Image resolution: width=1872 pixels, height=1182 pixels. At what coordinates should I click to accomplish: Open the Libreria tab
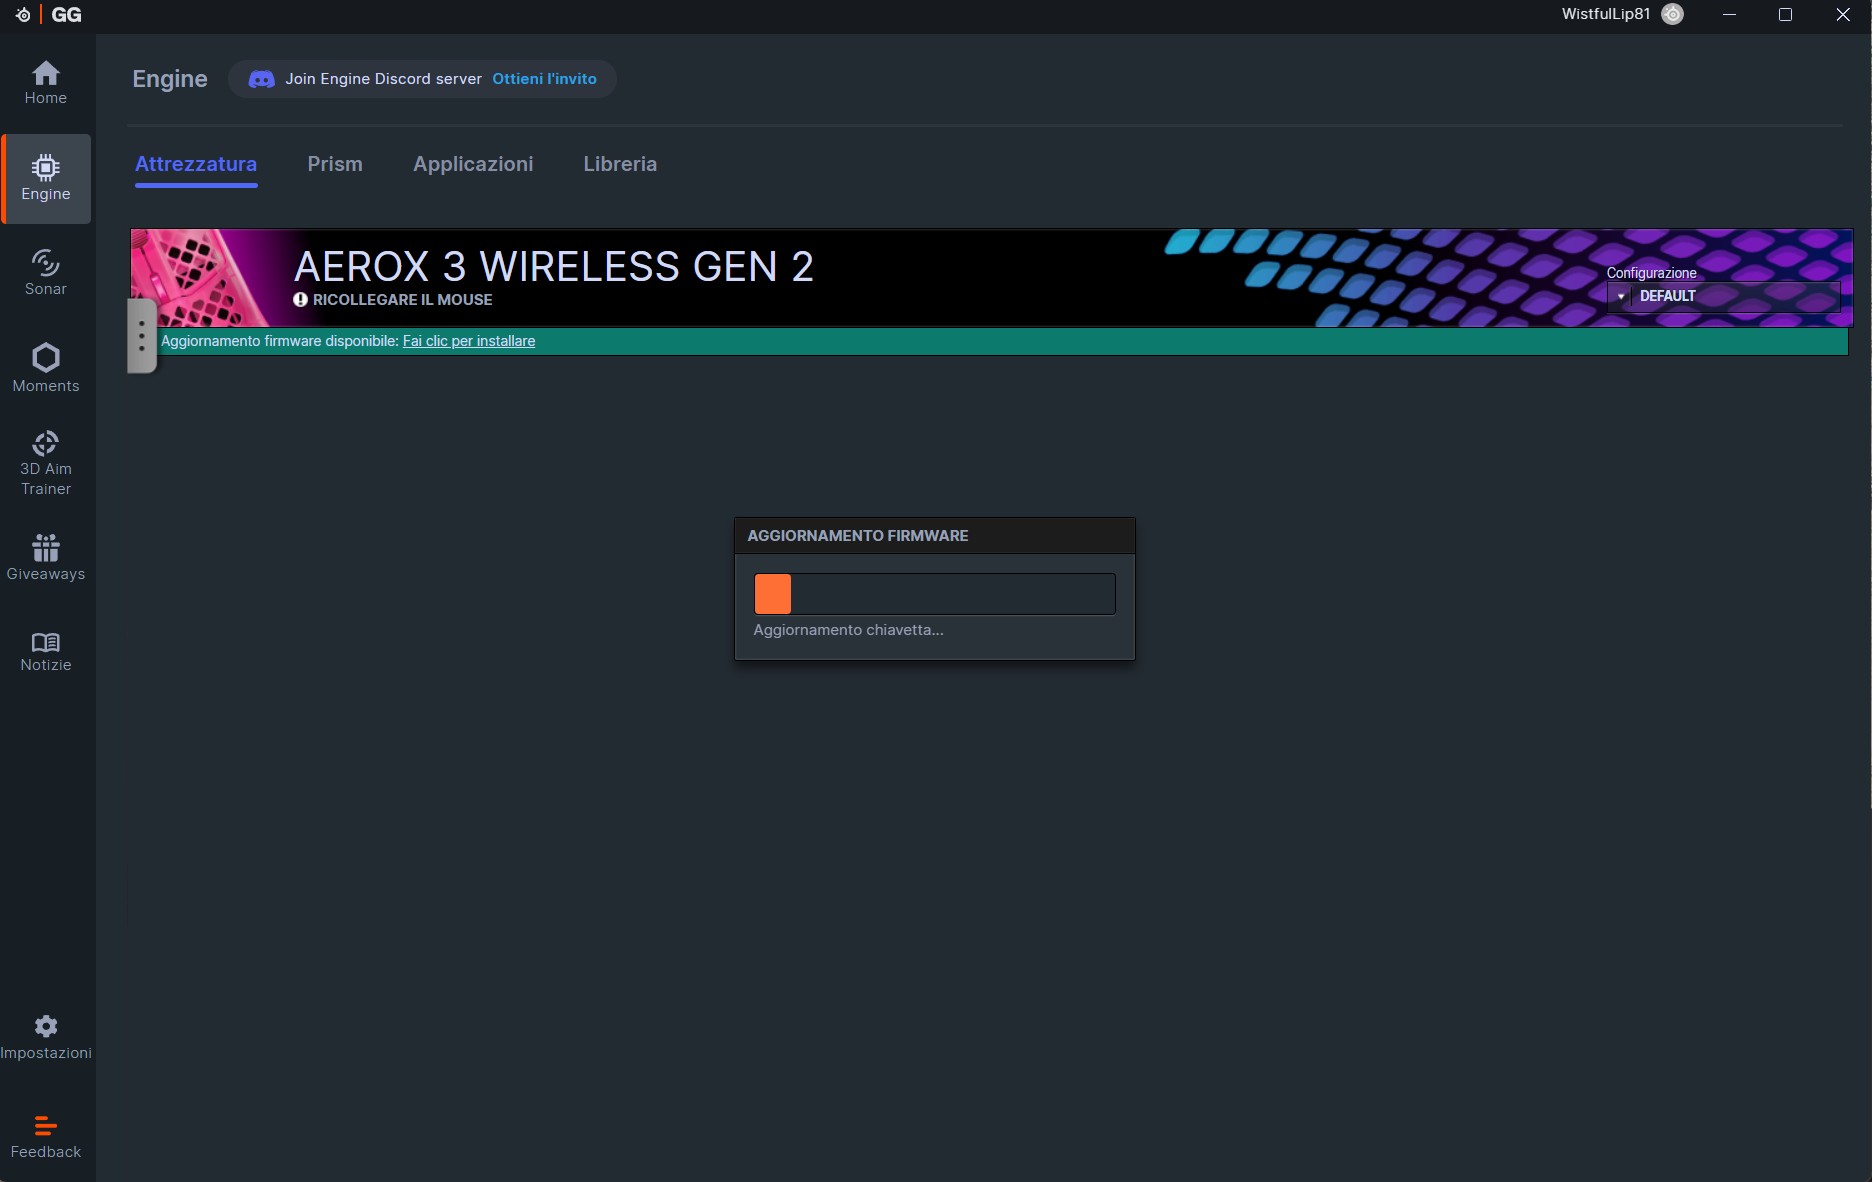[x=620, y=164]
